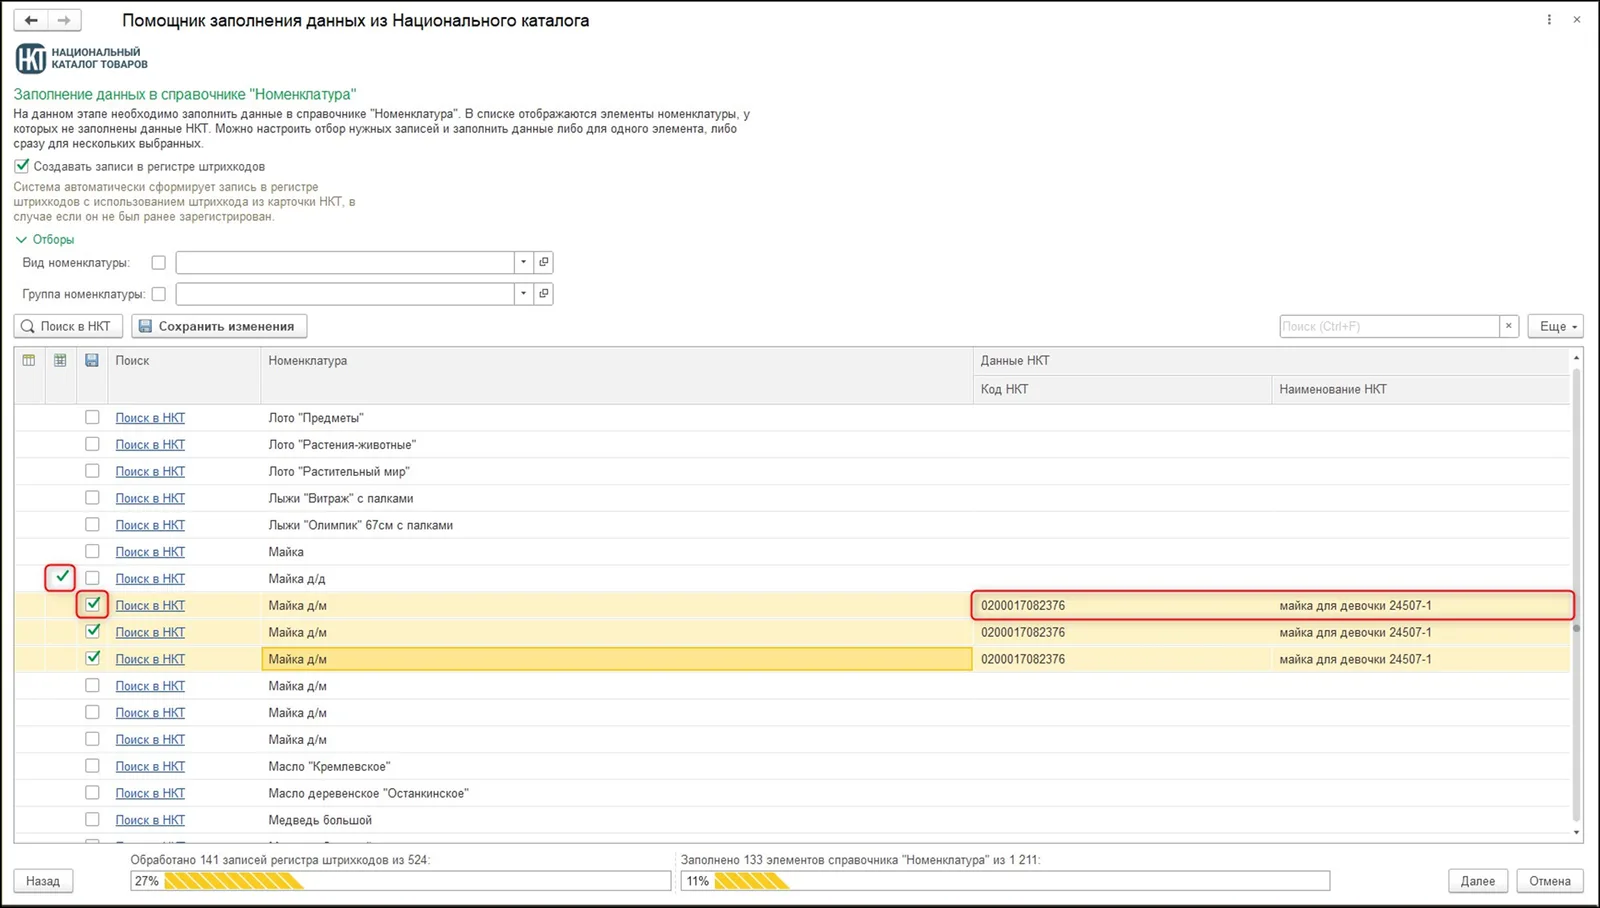The image size is (1600, 908).
Task: Click the Код НКТ column header
Action: coord(1122,389)
